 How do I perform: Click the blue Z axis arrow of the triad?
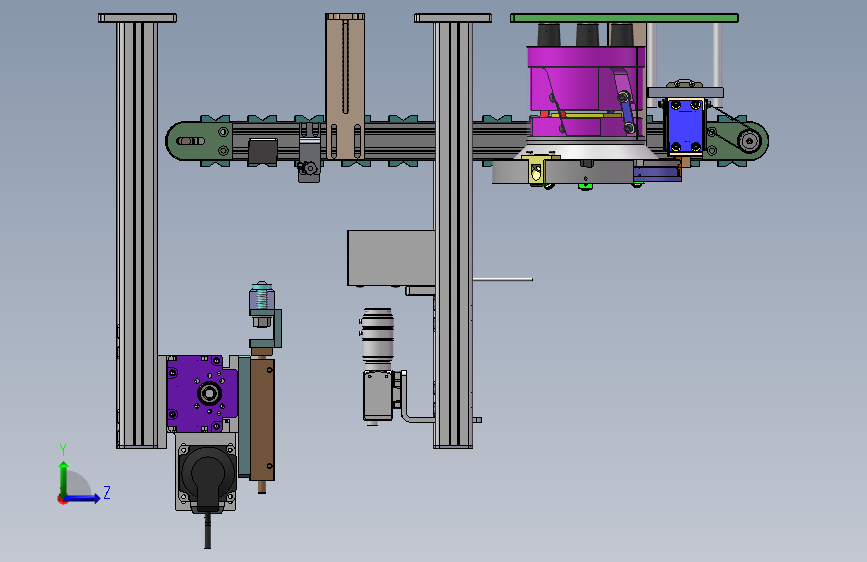pyautogui.click(x=82, y=498)
